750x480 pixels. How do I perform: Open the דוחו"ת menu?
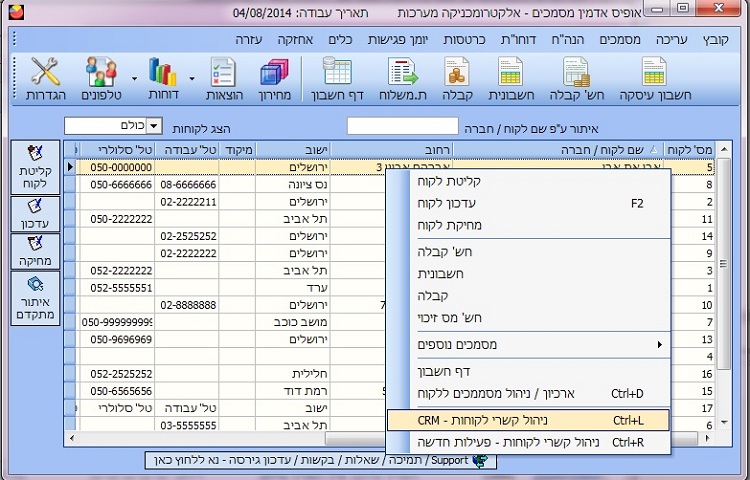(518, 40)
